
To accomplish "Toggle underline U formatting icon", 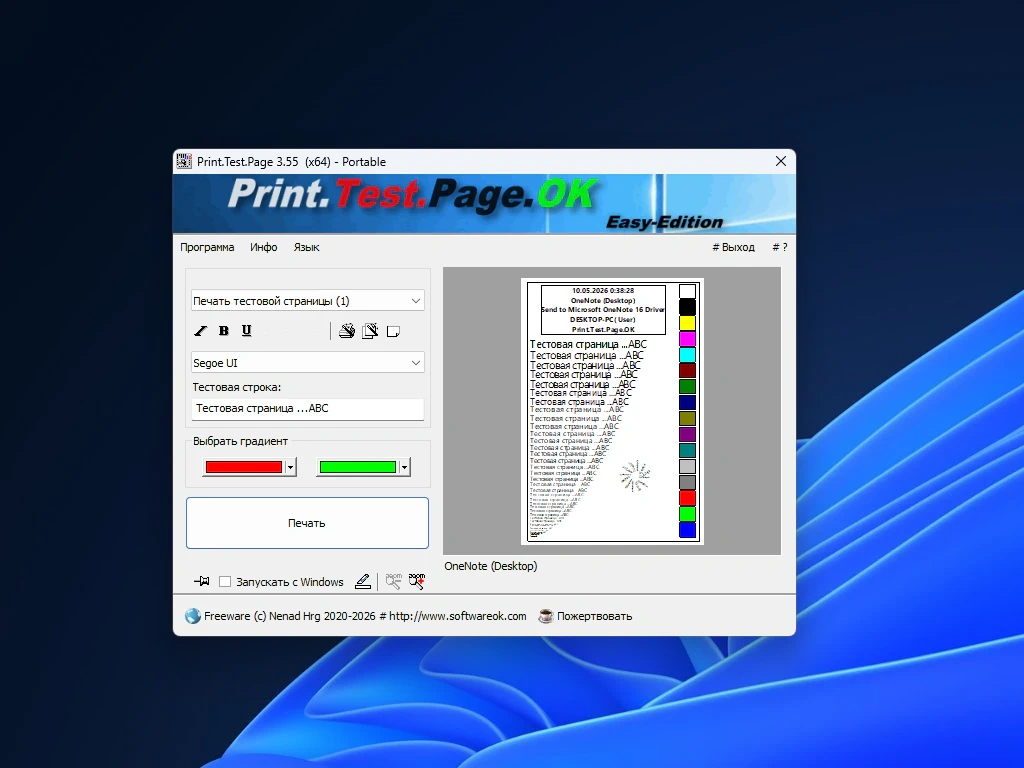I will pos(246,331).
